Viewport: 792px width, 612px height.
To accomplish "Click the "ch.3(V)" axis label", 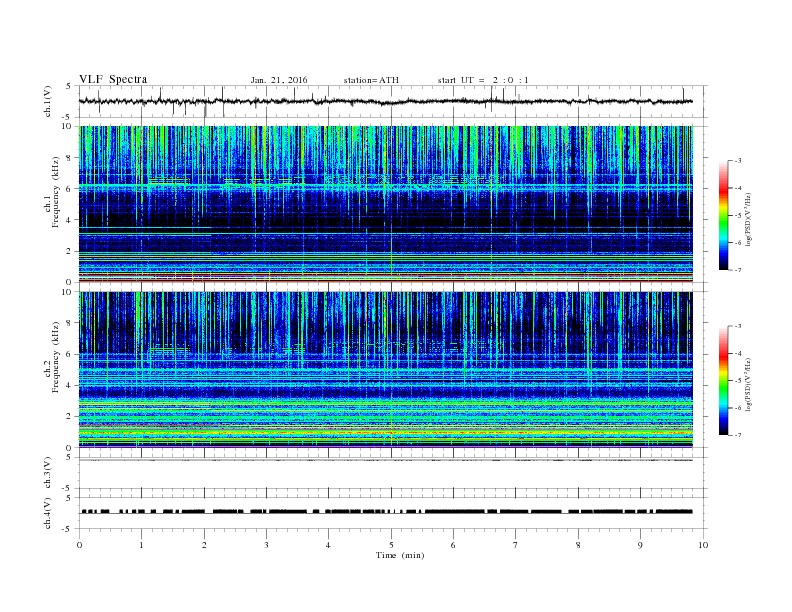I will tap(48, 472).
